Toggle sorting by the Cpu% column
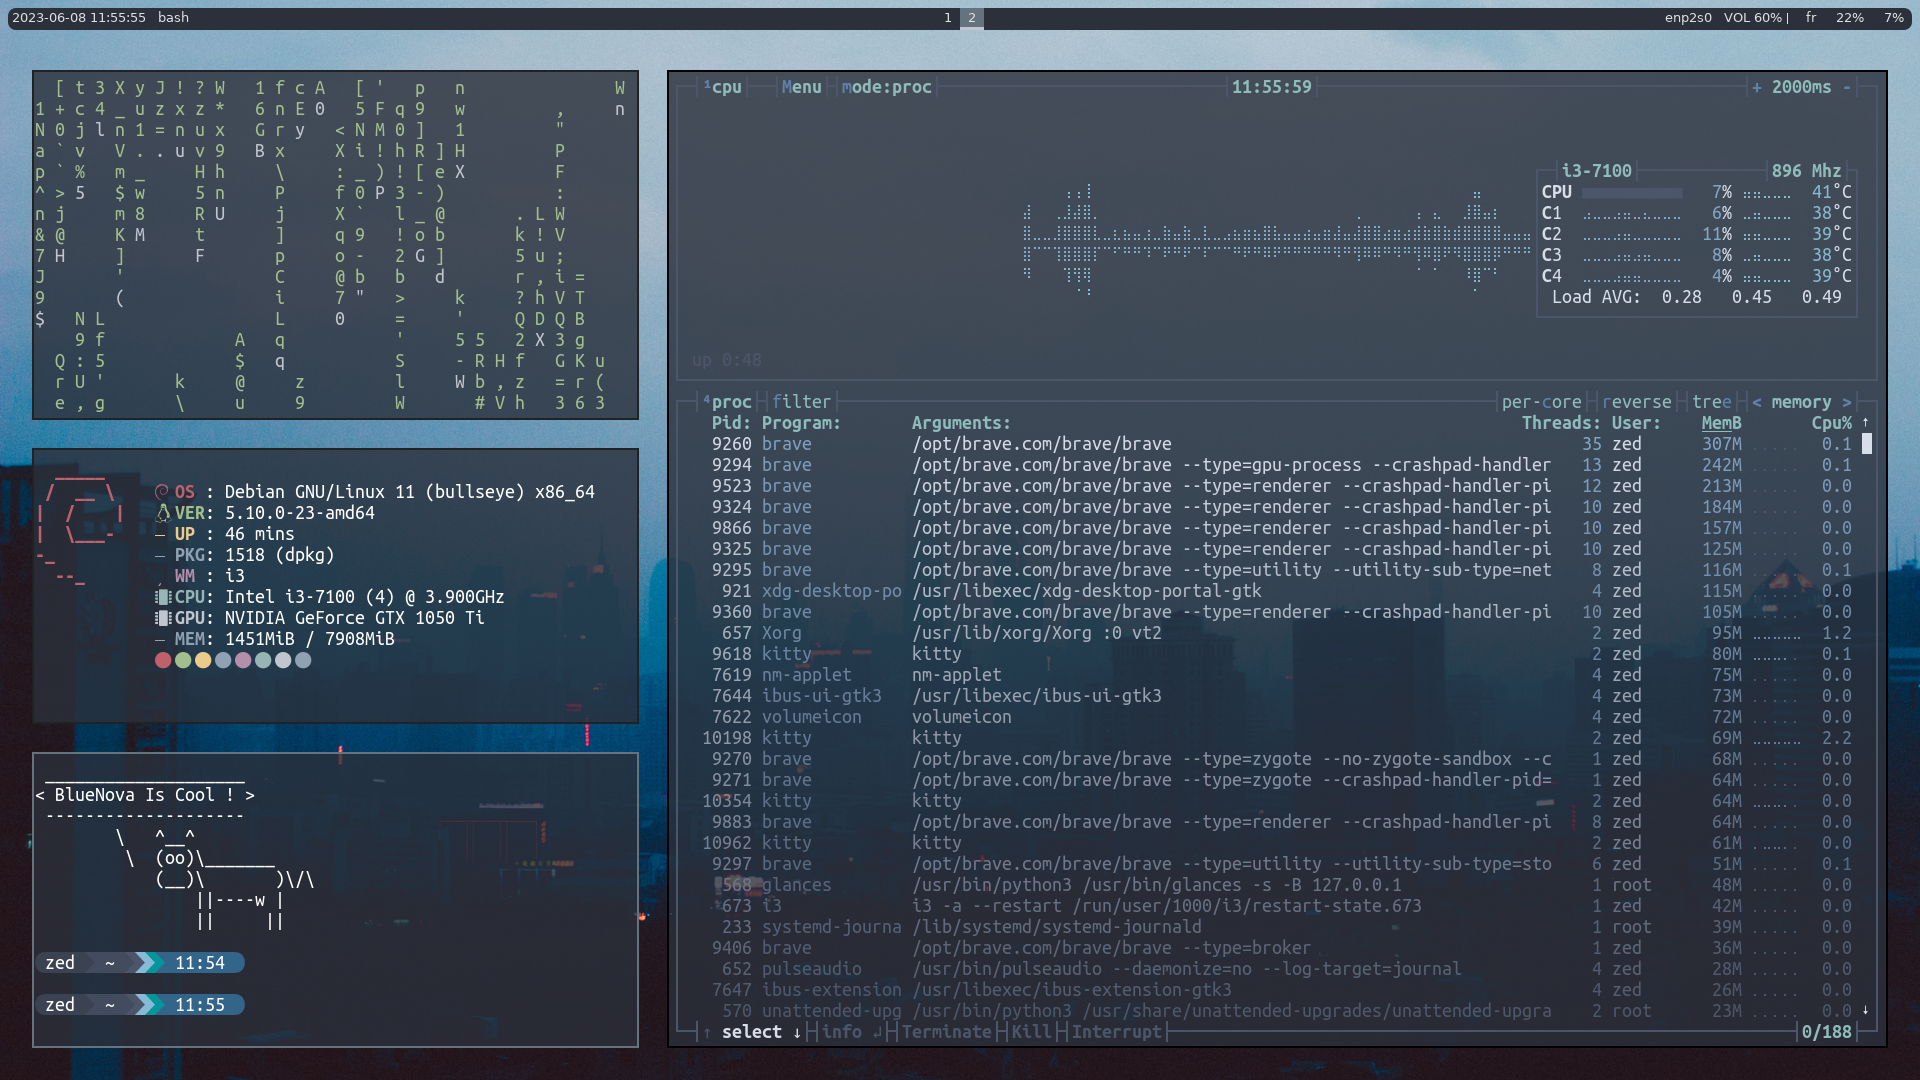 click(x=1833, y=423)
